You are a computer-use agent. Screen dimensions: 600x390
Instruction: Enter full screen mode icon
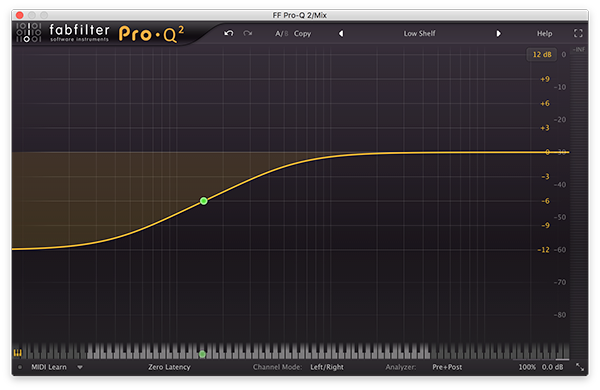(x=578, y=33)
